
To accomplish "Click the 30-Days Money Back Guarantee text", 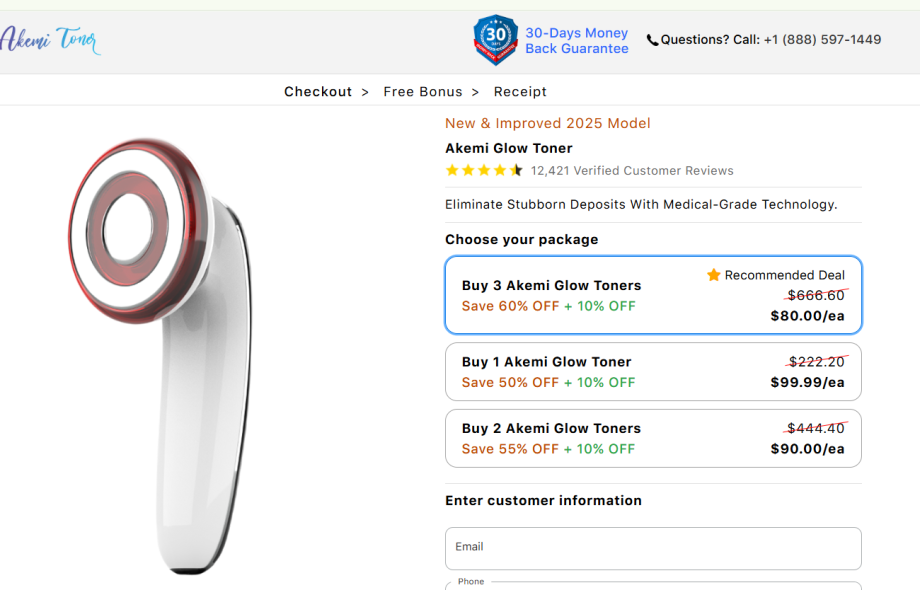I will [577, 41].
